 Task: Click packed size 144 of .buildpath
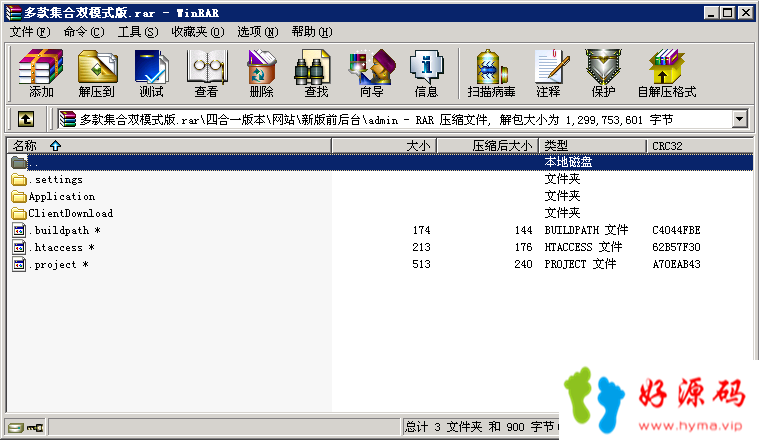click(523, 230)
